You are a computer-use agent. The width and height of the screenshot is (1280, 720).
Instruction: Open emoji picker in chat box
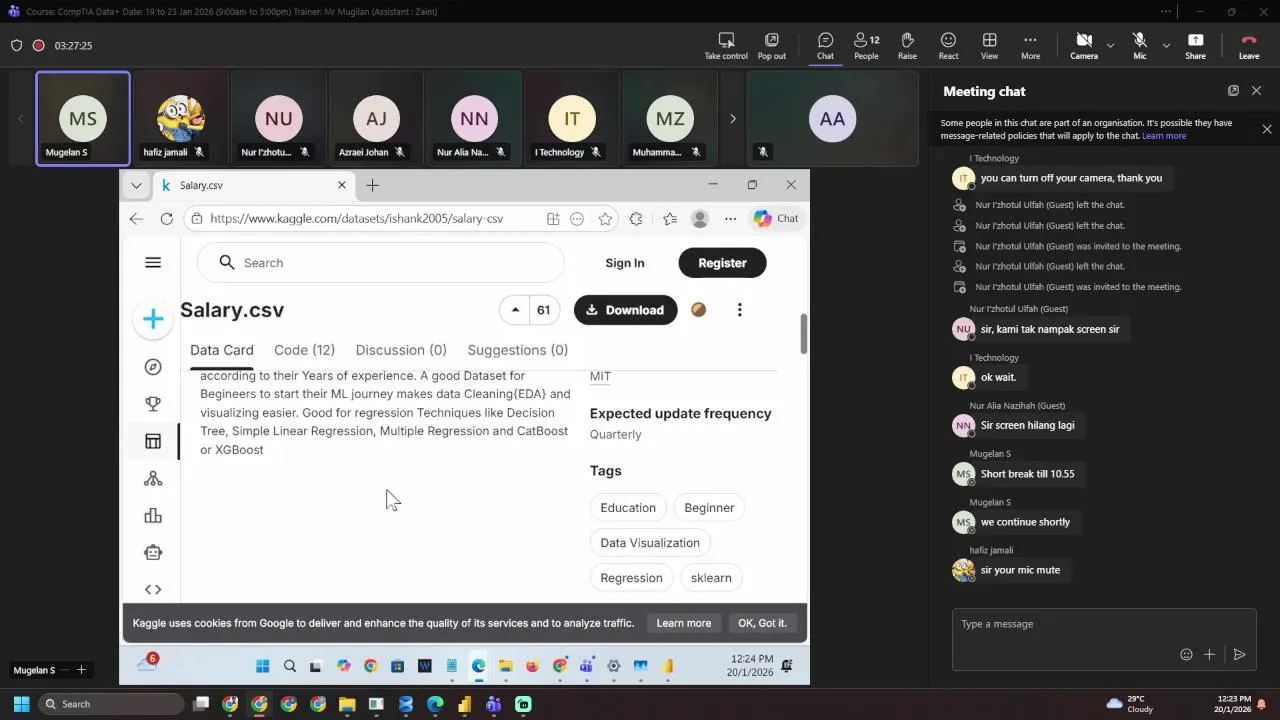1186,654
